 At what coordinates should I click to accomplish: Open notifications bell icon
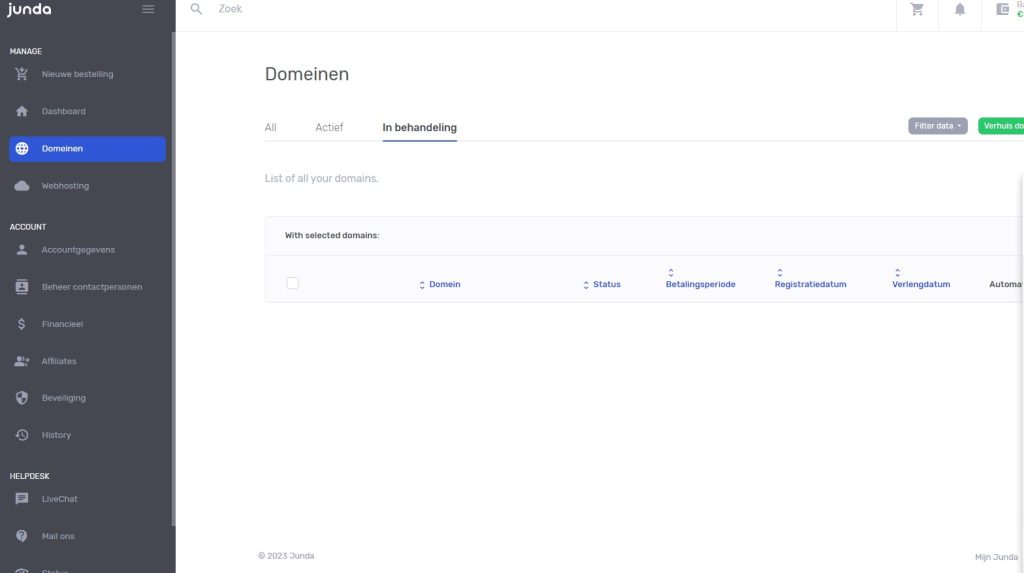coord(960,9)
